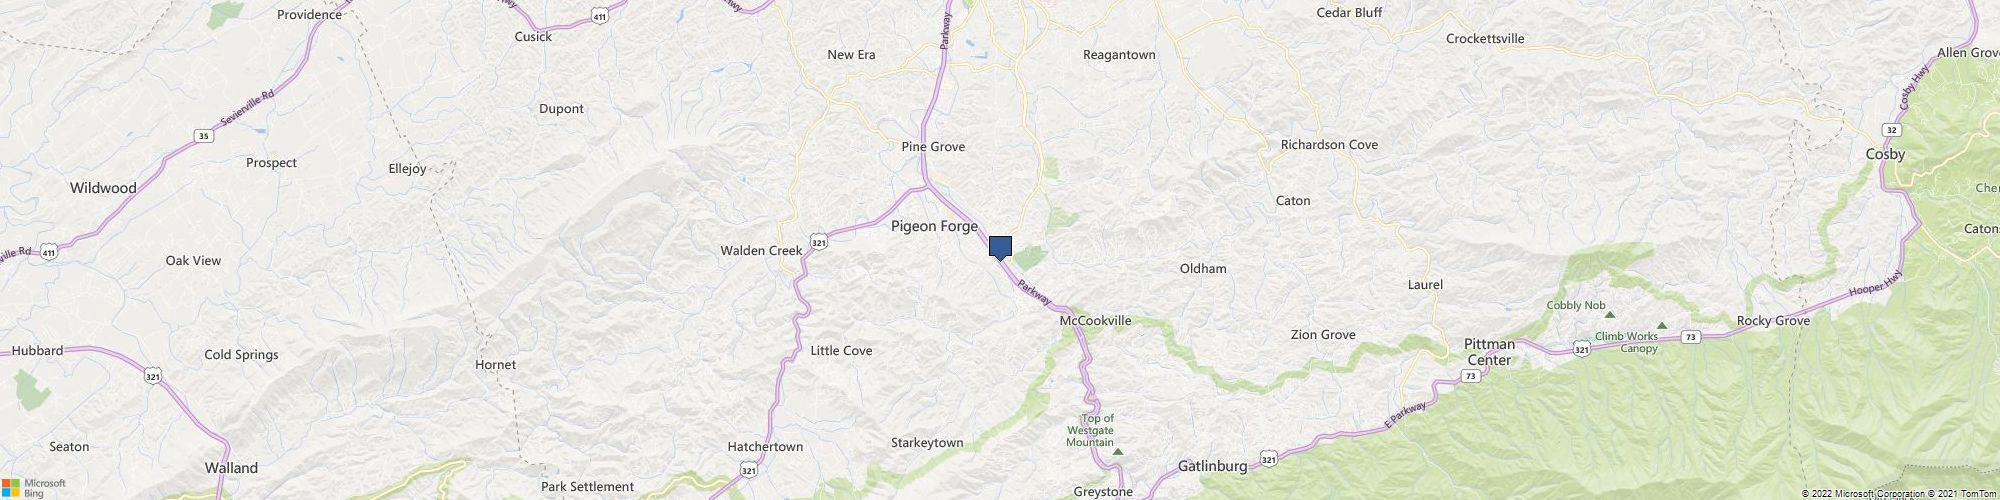Click the Route 73 shield near Rocky Grove
2000x500 pixels.
tap(1689, 337)
